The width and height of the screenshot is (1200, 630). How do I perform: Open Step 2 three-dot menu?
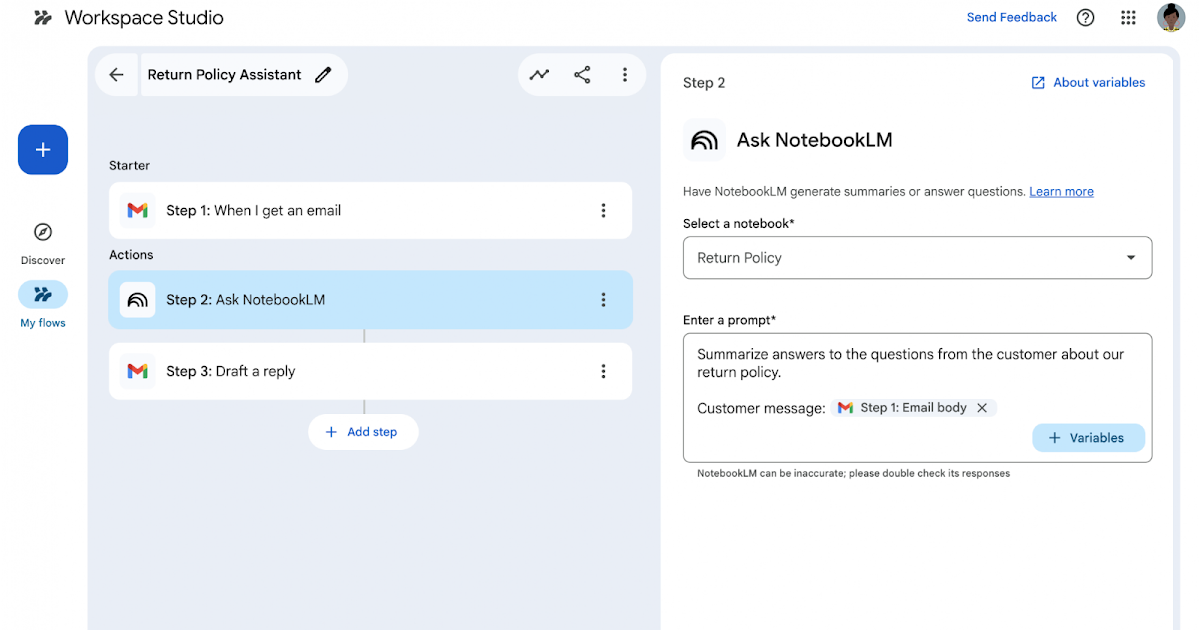(x=603, y=300)
